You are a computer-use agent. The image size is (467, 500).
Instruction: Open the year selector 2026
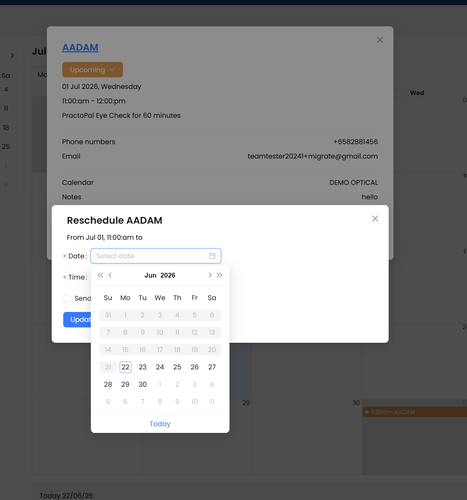click(168, 275)
